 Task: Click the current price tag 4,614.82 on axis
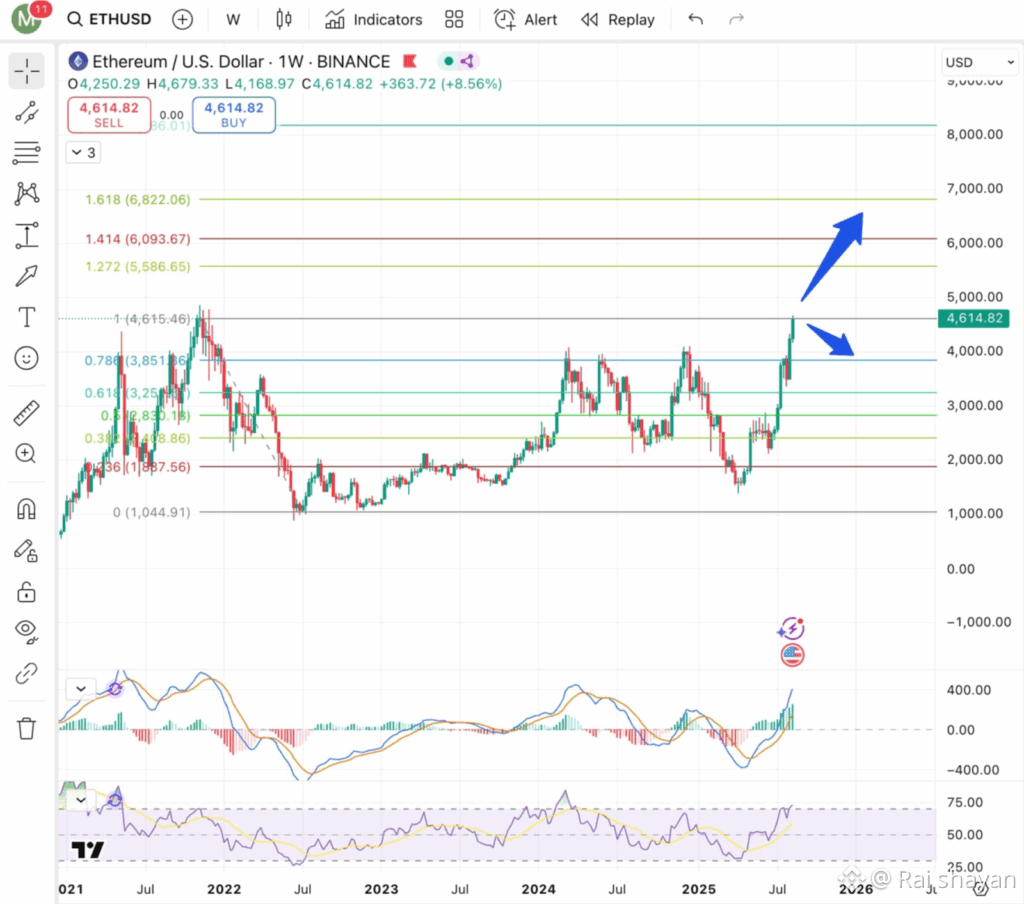coord(974,318)
